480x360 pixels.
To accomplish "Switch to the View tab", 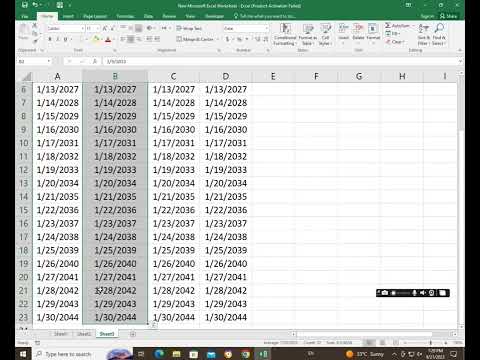I will pyautogui.click(x=190, y=16).
